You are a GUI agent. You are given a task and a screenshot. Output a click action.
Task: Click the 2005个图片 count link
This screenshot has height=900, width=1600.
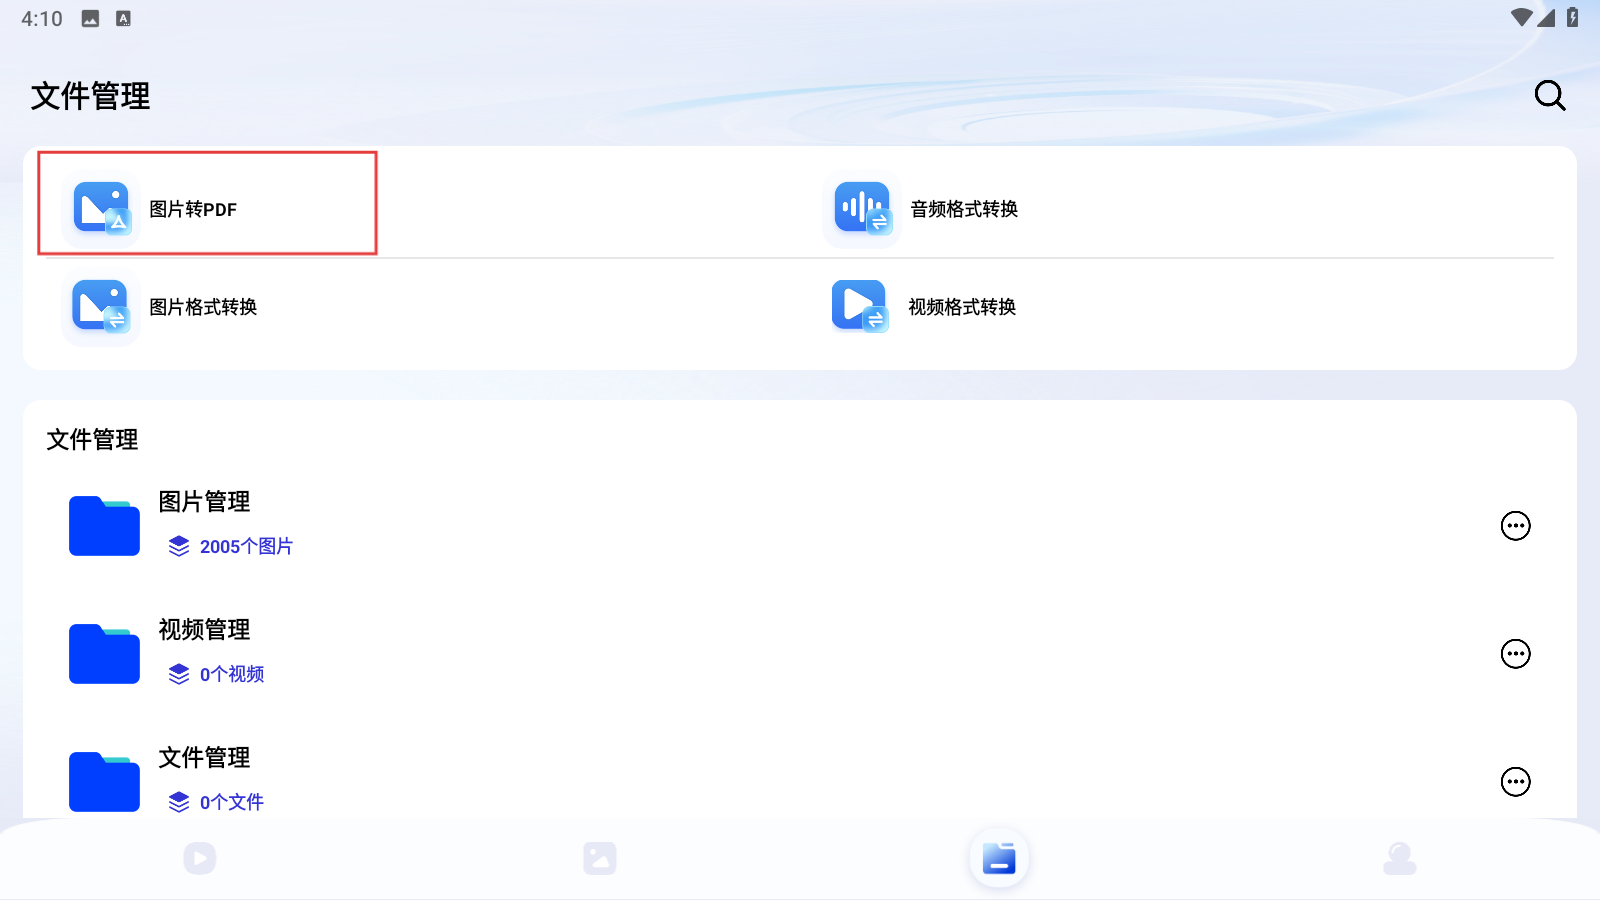245,546
